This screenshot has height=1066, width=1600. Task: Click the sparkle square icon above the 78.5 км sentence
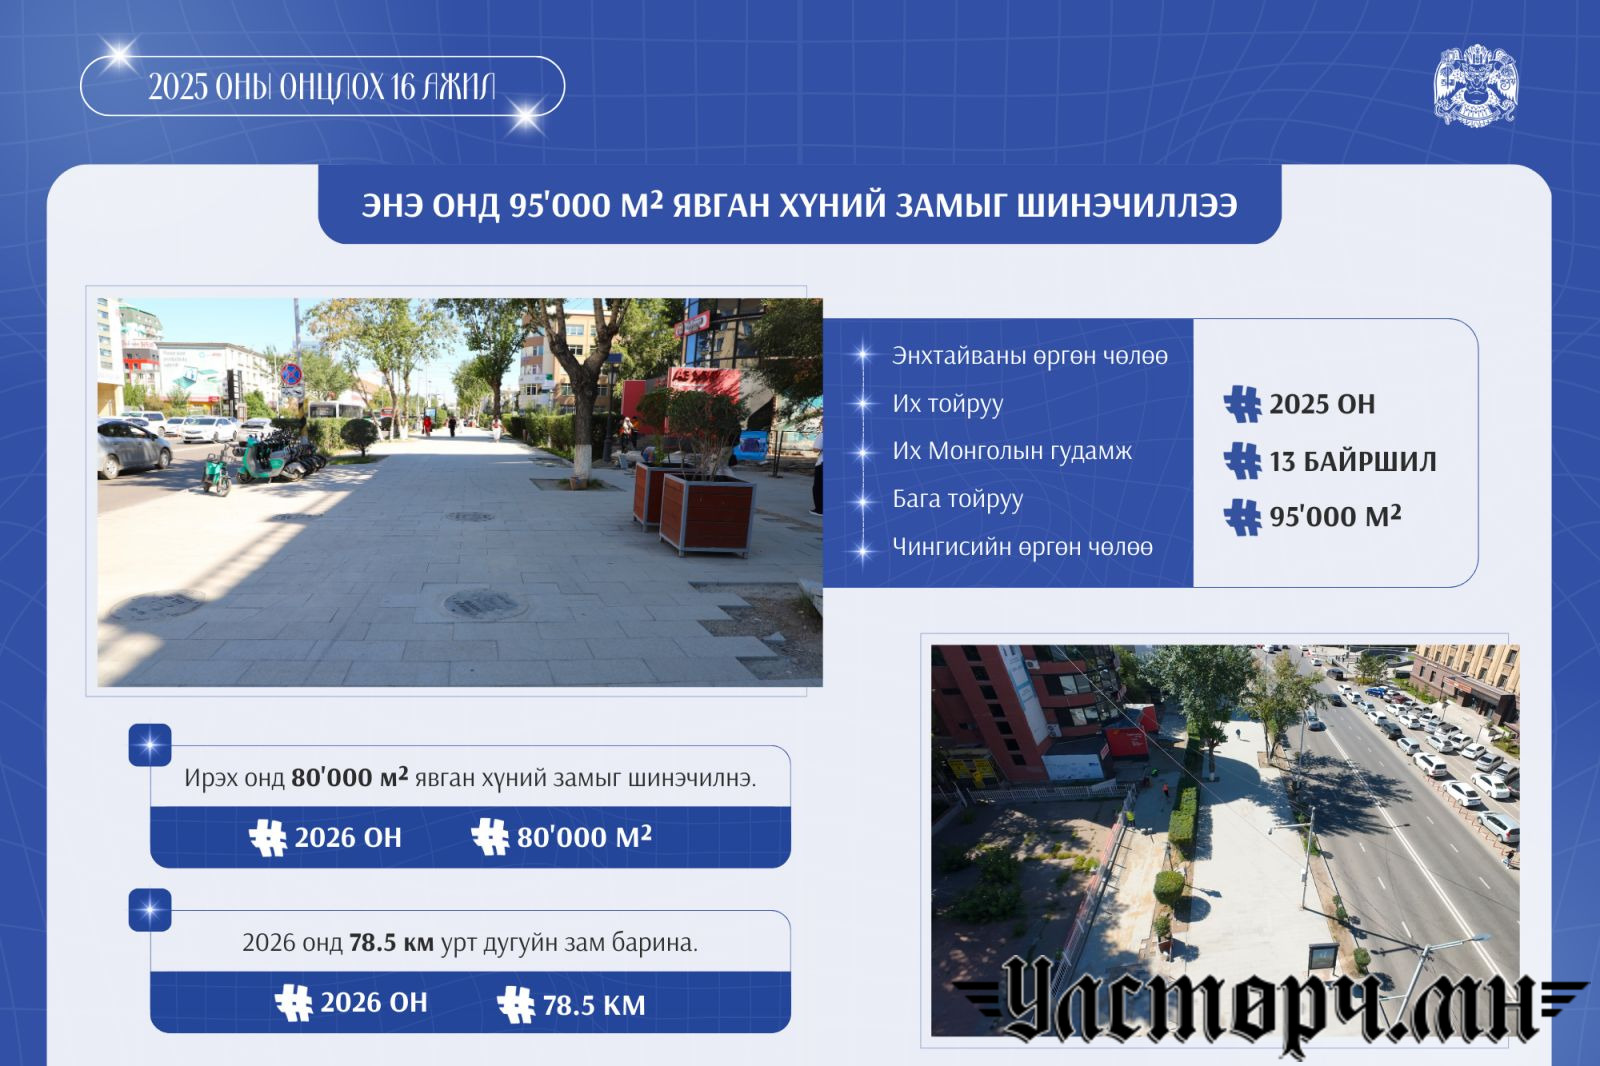point(150,910)
